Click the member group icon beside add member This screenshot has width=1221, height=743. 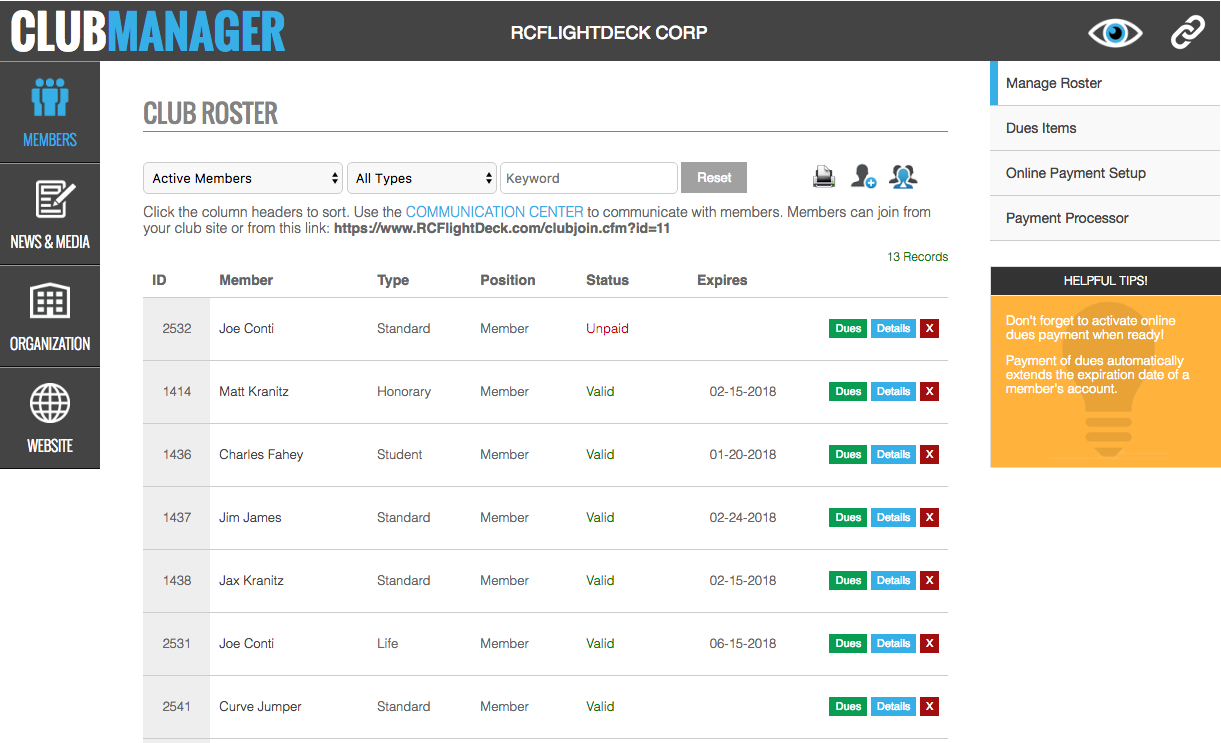[x=903, y=177]
